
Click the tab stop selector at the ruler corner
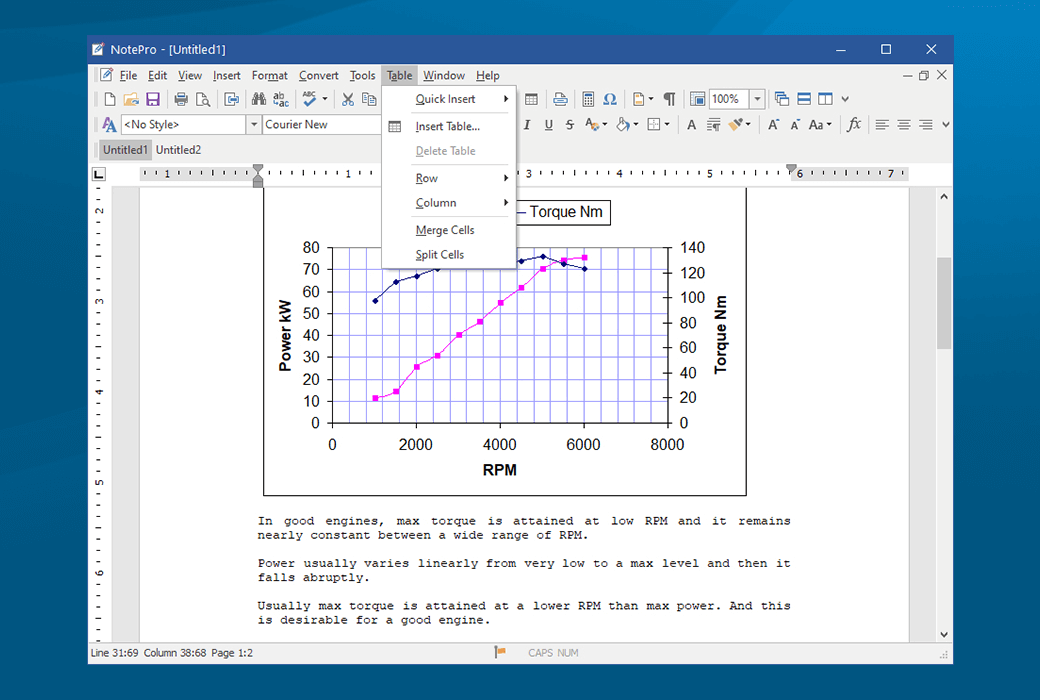(99, 174)
